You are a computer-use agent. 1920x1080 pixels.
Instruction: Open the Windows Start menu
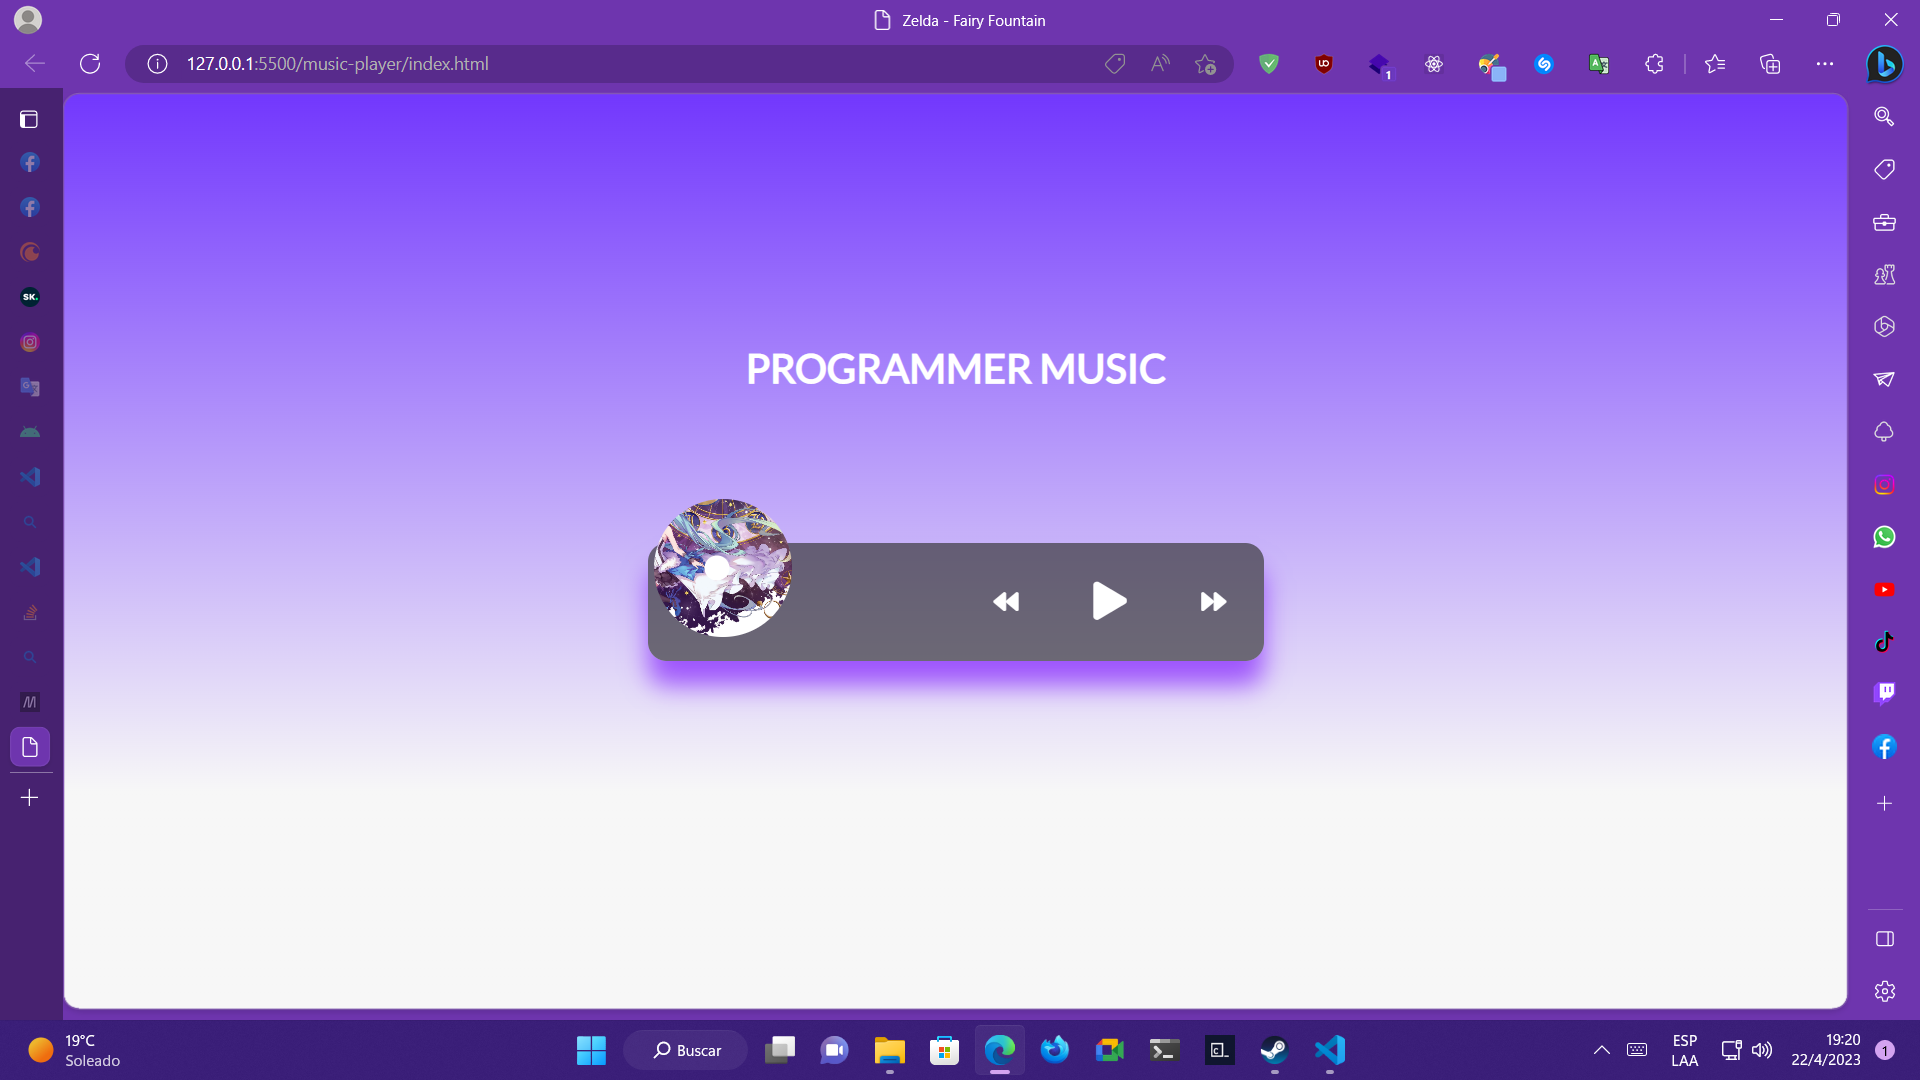[x=591, y=1050]
